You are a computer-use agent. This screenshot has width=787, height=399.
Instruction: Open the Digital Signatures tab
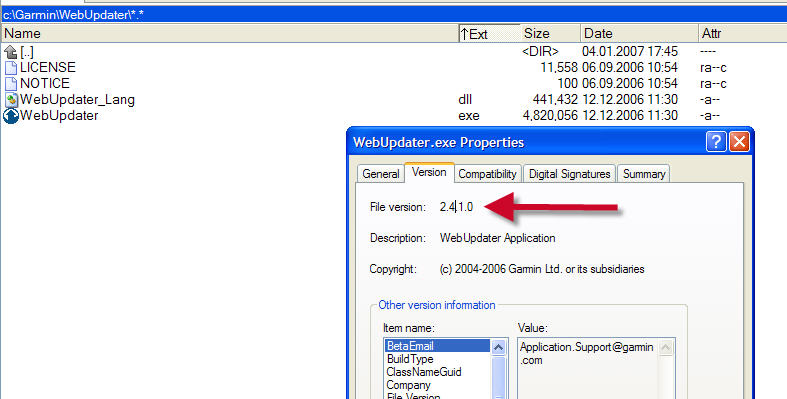569,174
